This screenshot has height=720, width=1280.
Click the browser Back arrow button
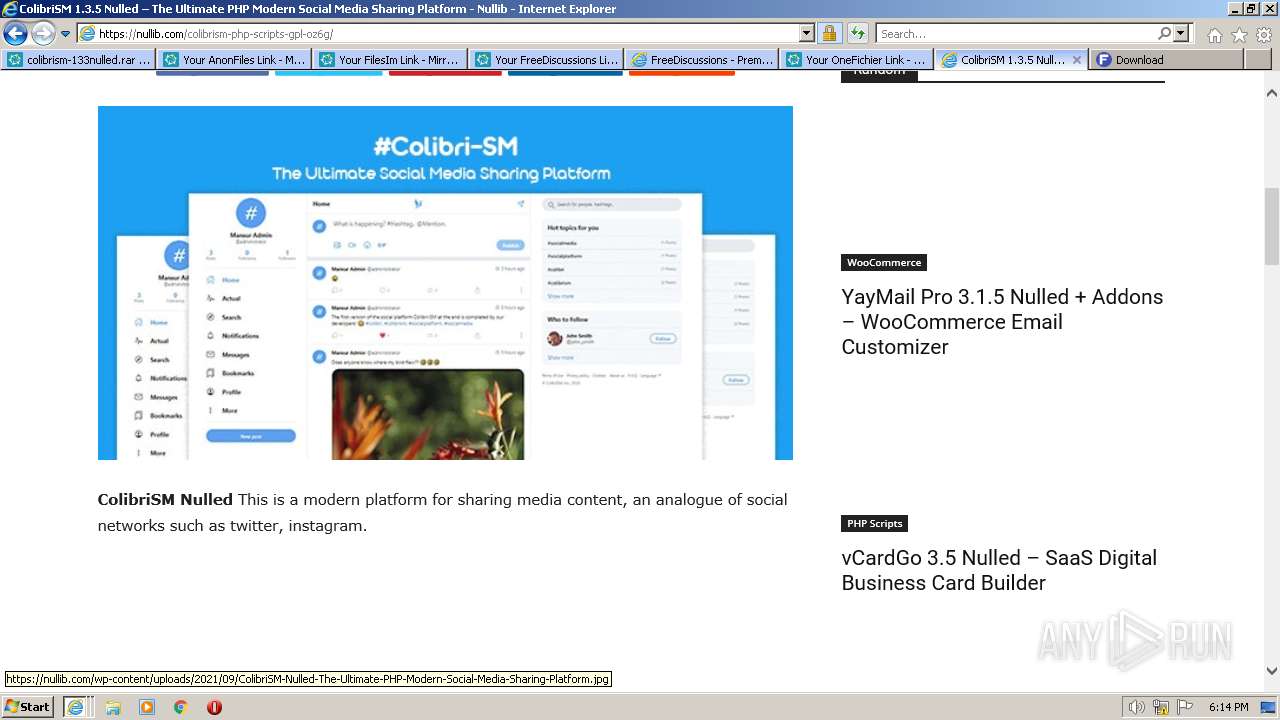coord(15,34)
